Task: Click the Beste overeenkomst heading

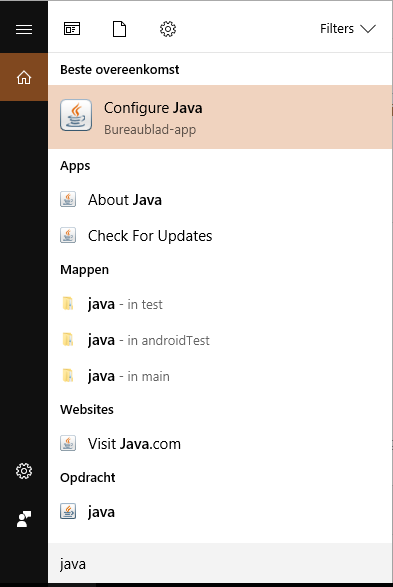Action: click(x=120, y=70)
